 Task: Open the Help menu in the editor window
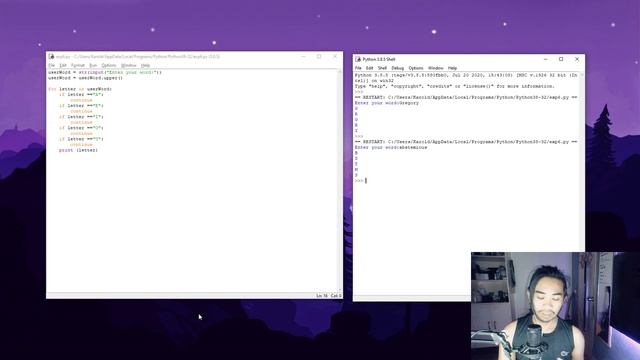point(145,65)
